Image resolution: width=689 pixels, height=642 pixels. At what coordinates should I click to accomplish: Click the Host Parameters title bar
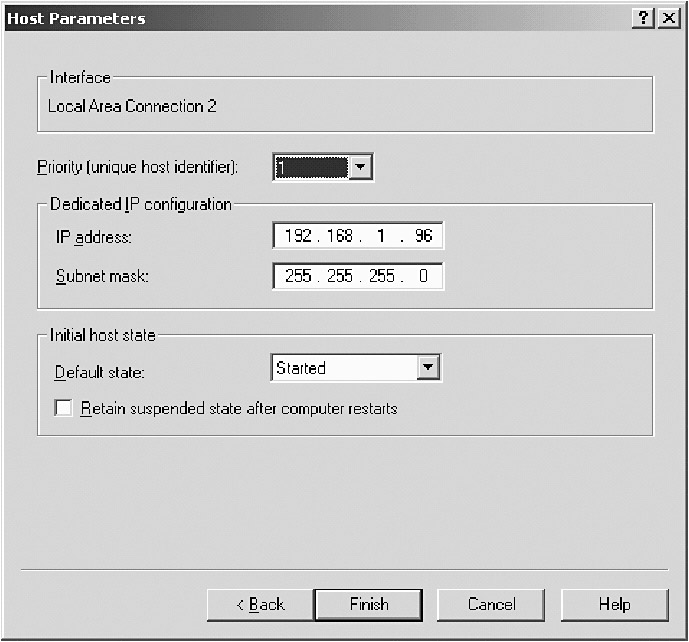[x=300, y=19]
